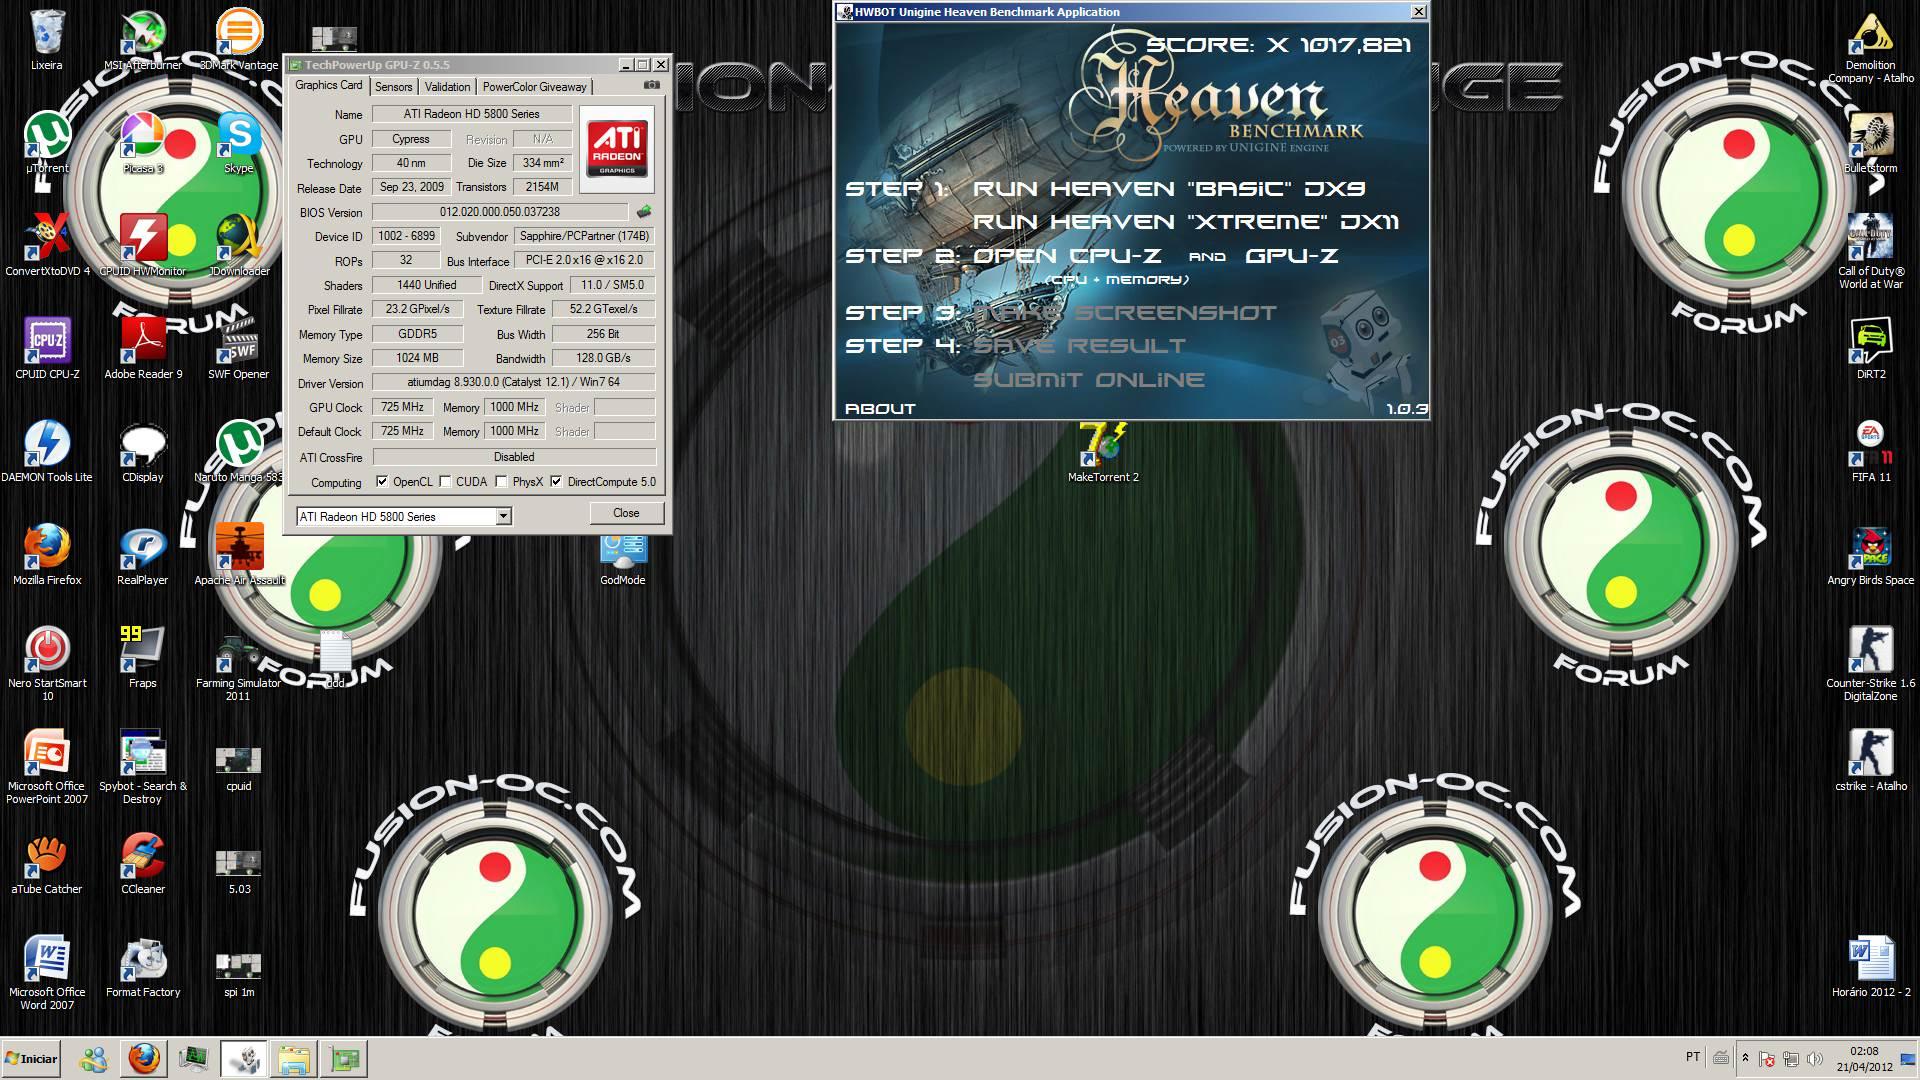The width and height of the screenshot is (1920, 1080).
Task: Open SWF Opener desktop icon
Action: click(239, 349)
